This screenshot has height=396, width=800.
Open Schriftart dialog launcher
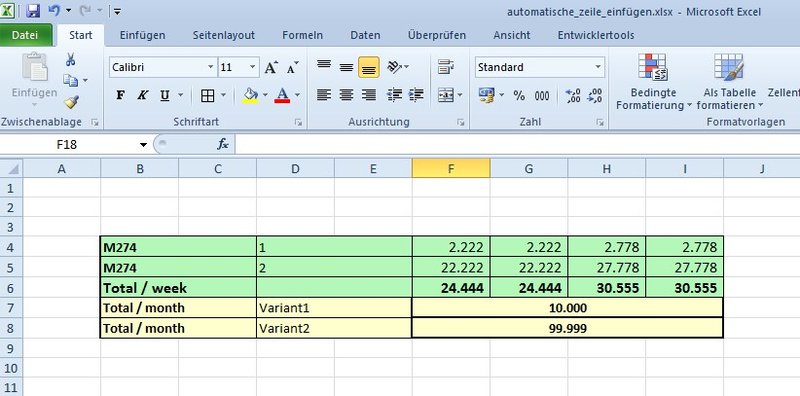298,122
